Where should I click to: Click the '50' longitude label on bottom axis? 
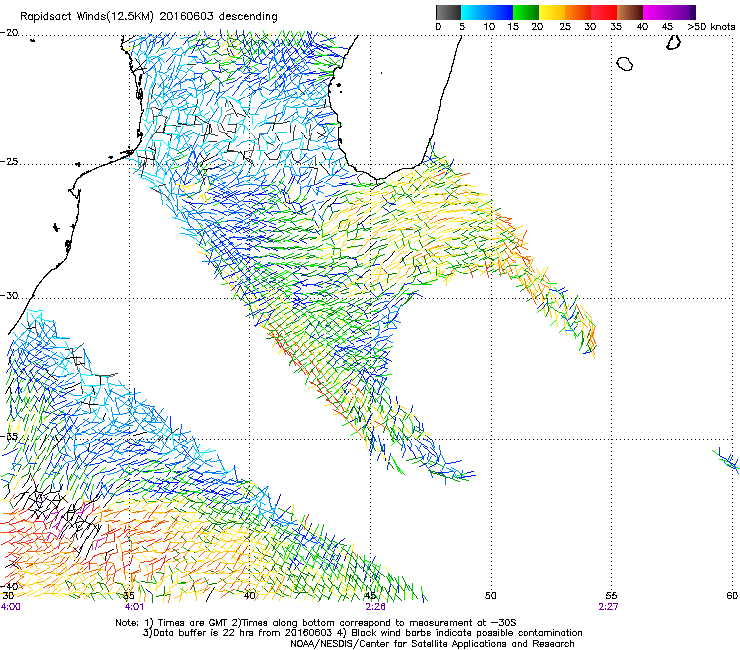point(491,596)
